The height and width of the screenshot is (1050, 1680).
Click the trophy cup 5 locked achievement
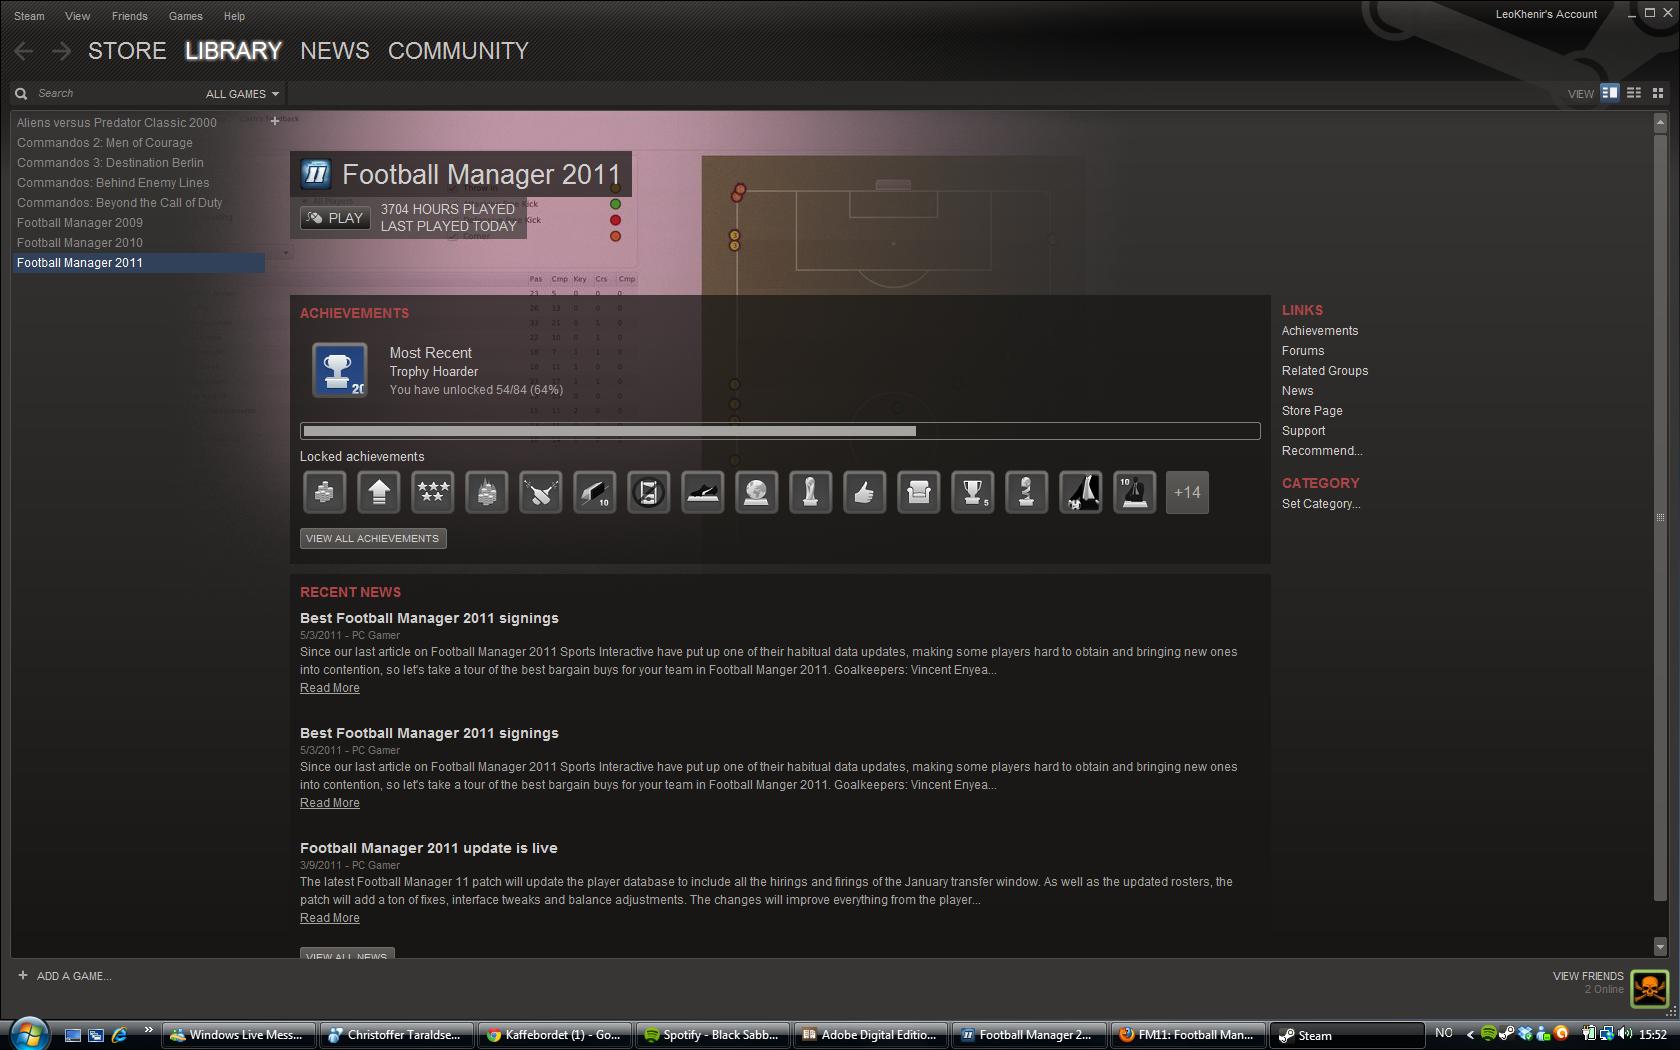(x=972, y=492)
